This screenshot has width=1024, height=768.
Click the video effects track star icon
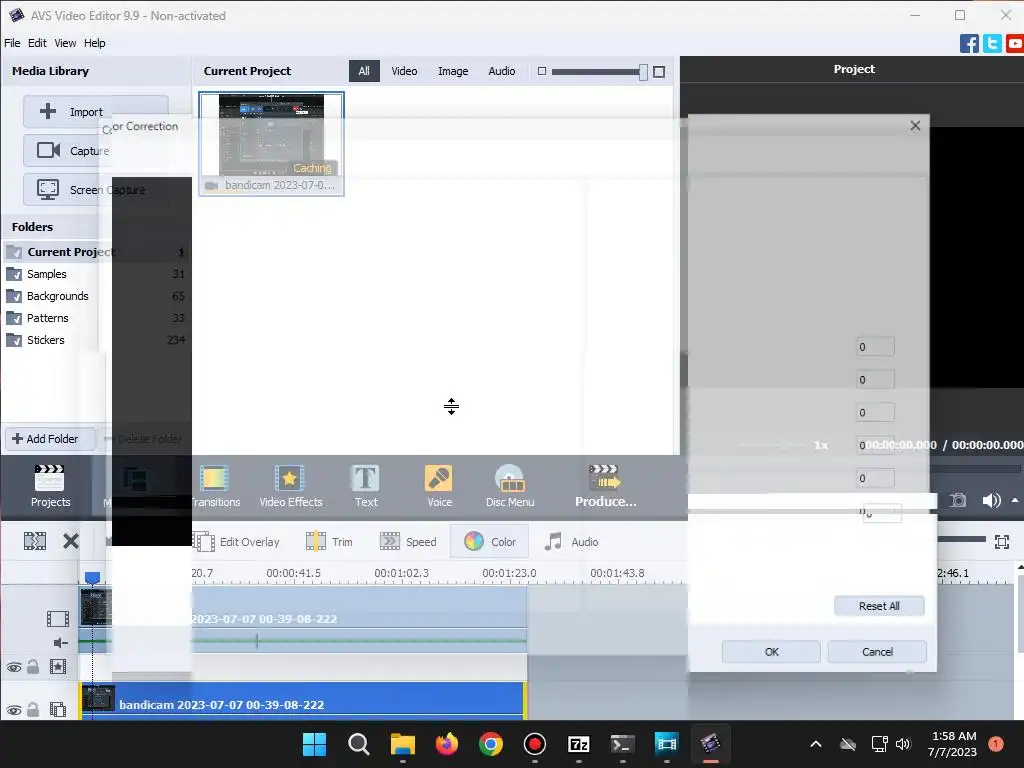pyautogui.click(x=57, y=667)
